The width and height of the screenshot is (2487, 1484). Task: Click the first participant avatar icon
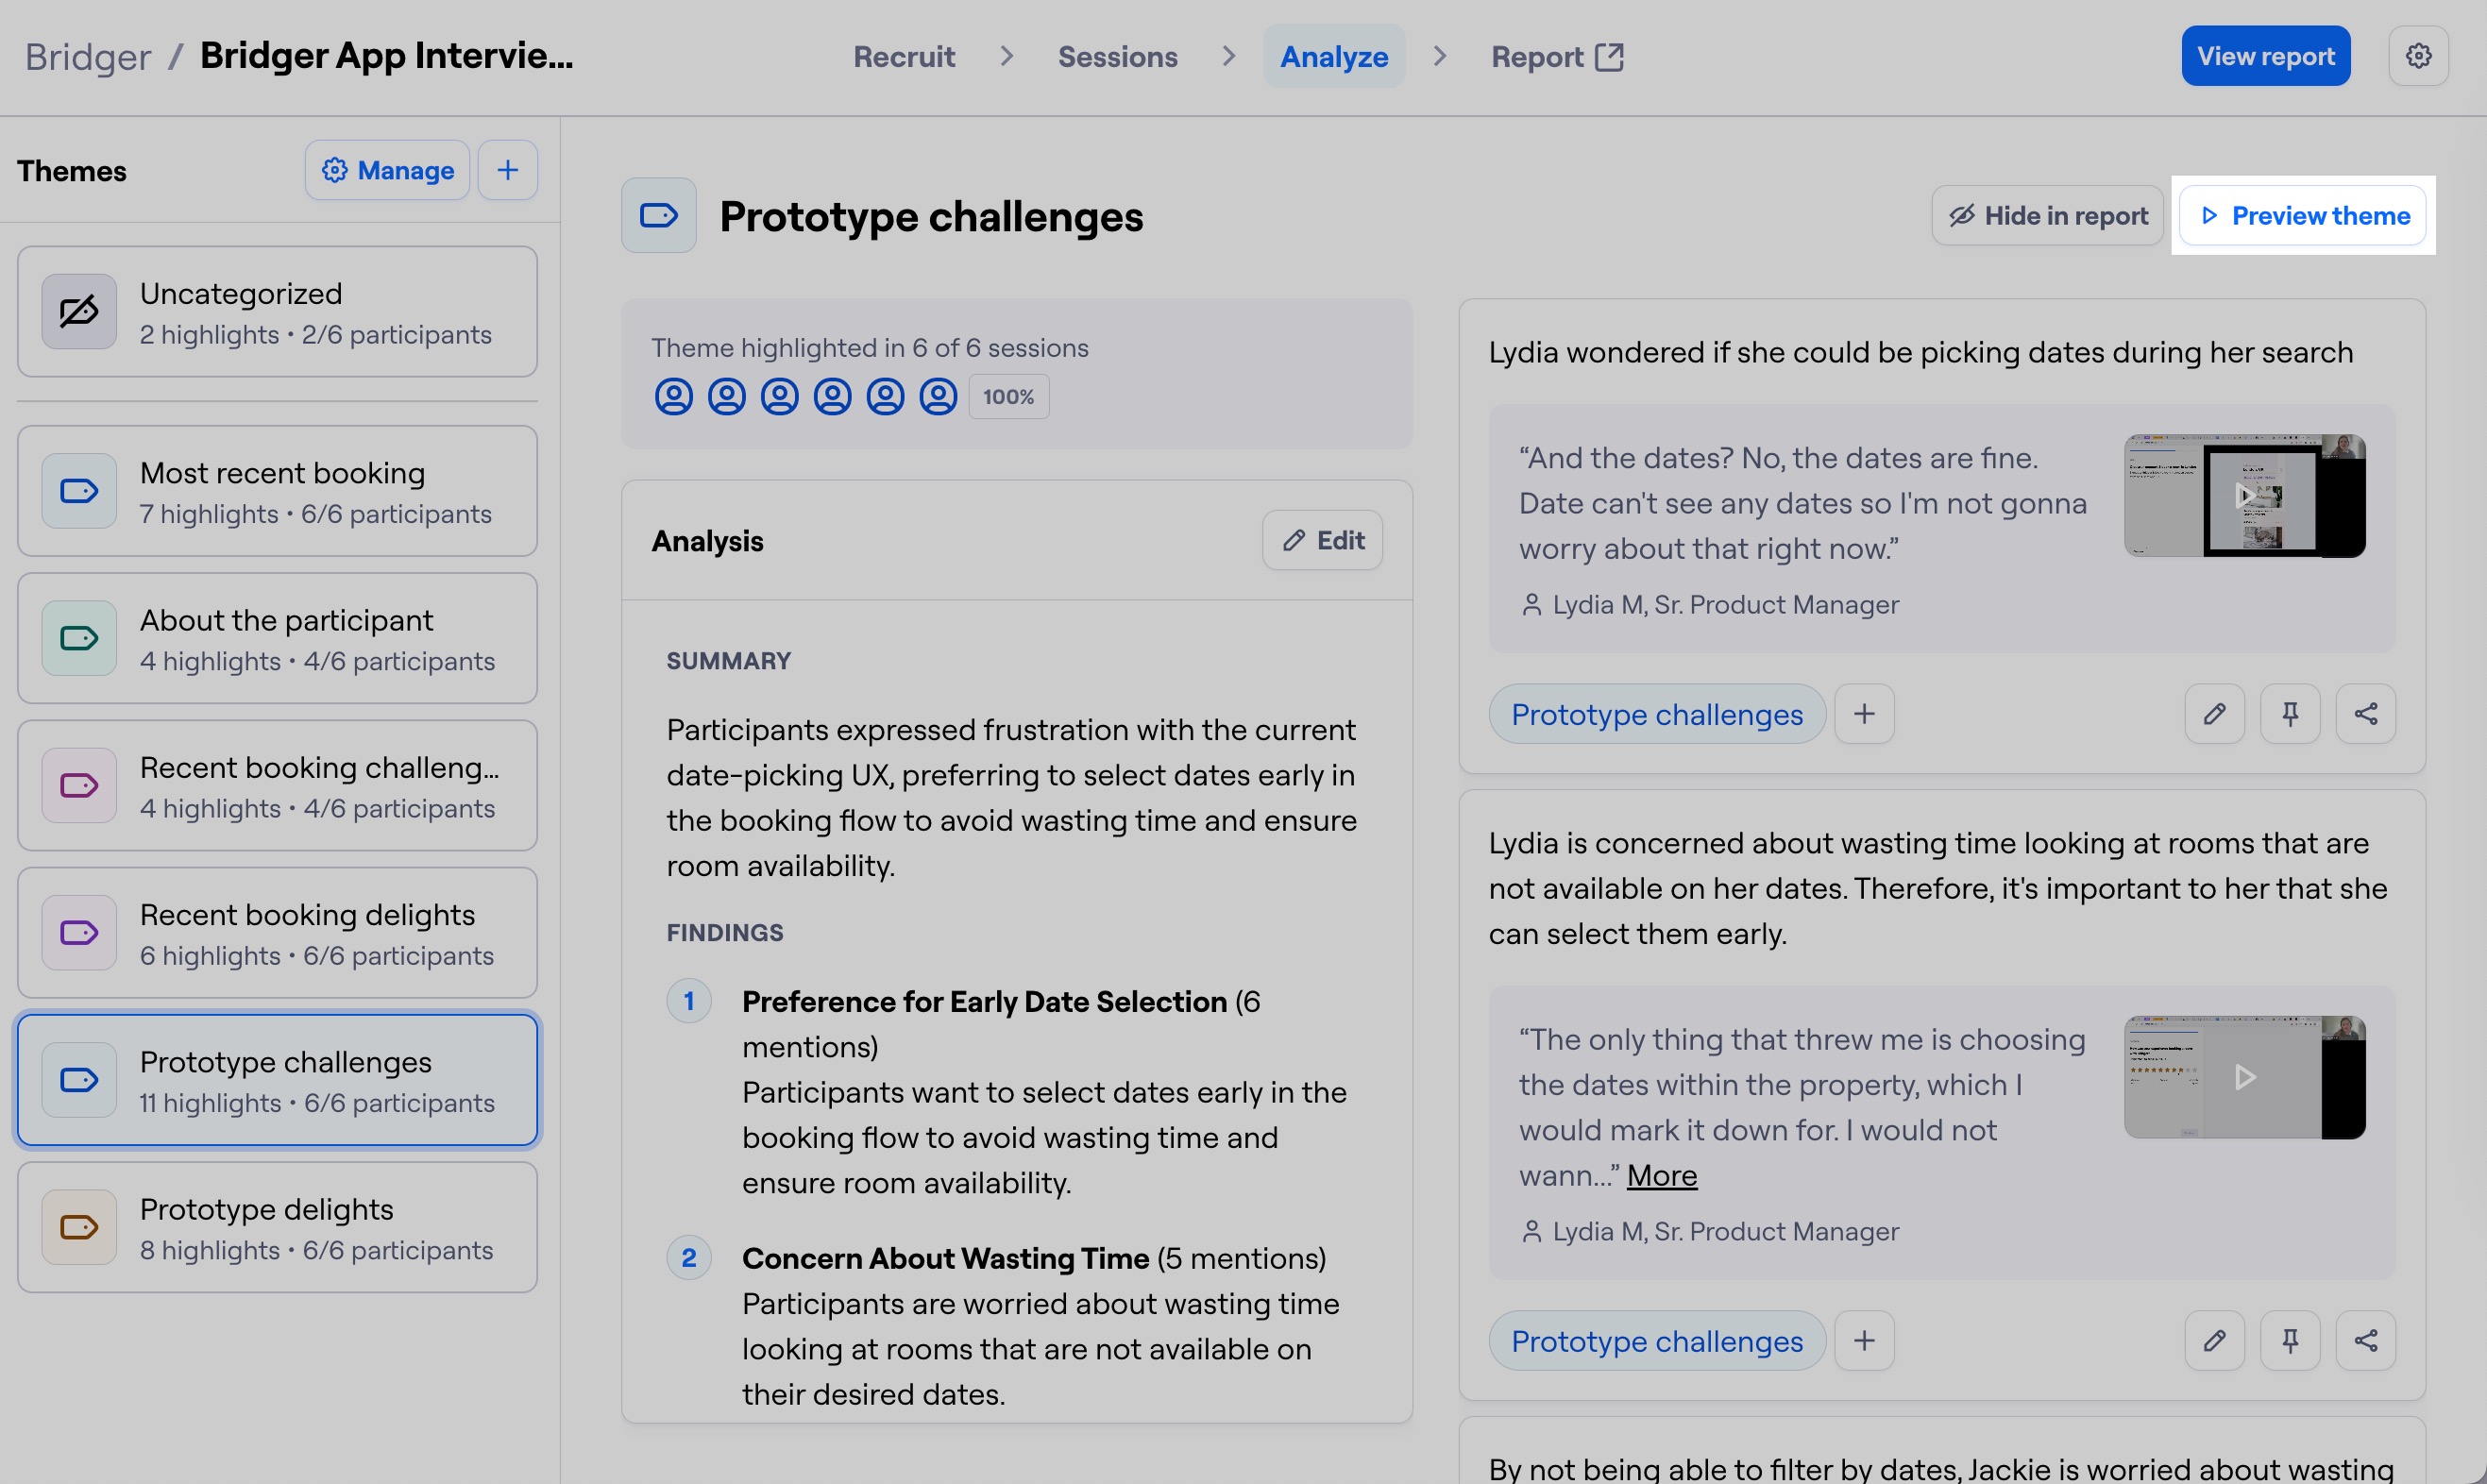673,397
